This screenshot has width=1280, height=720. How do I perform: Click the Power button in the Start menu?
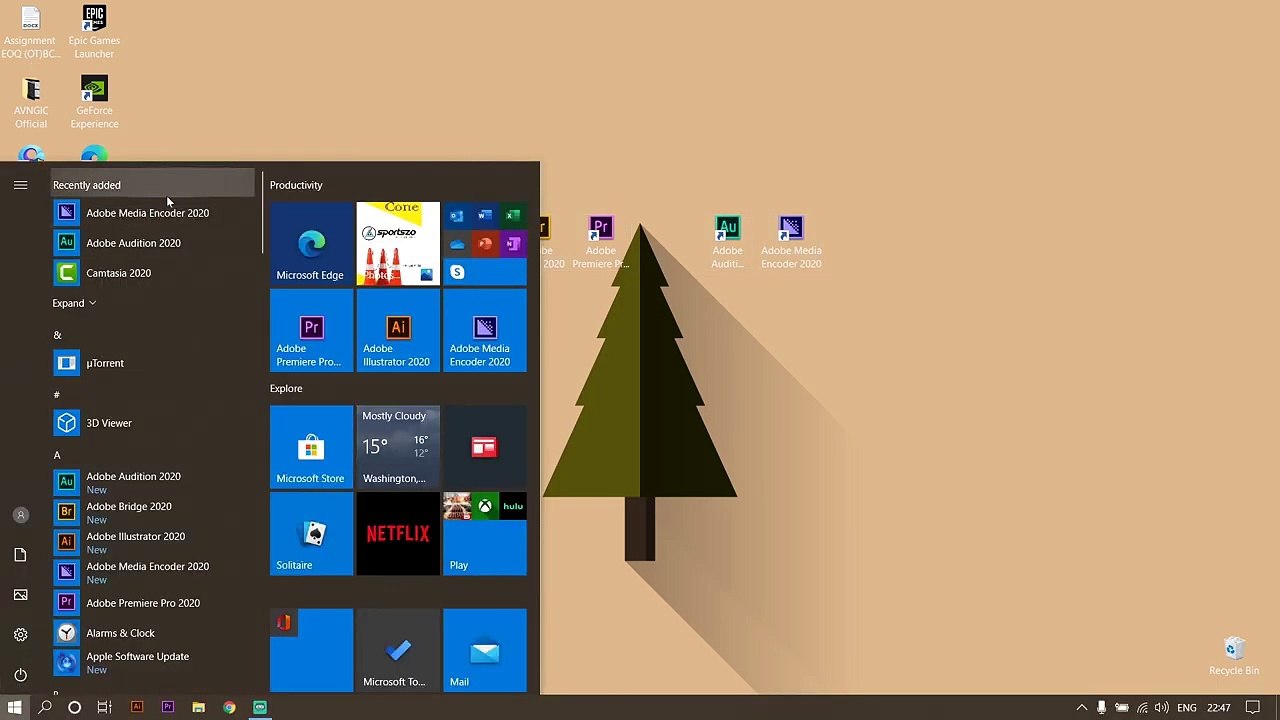point(20,675)
